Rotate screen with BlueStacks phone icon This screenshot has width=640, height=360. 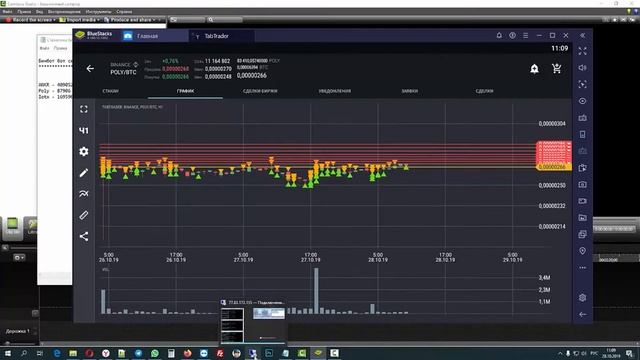point(582,134)
